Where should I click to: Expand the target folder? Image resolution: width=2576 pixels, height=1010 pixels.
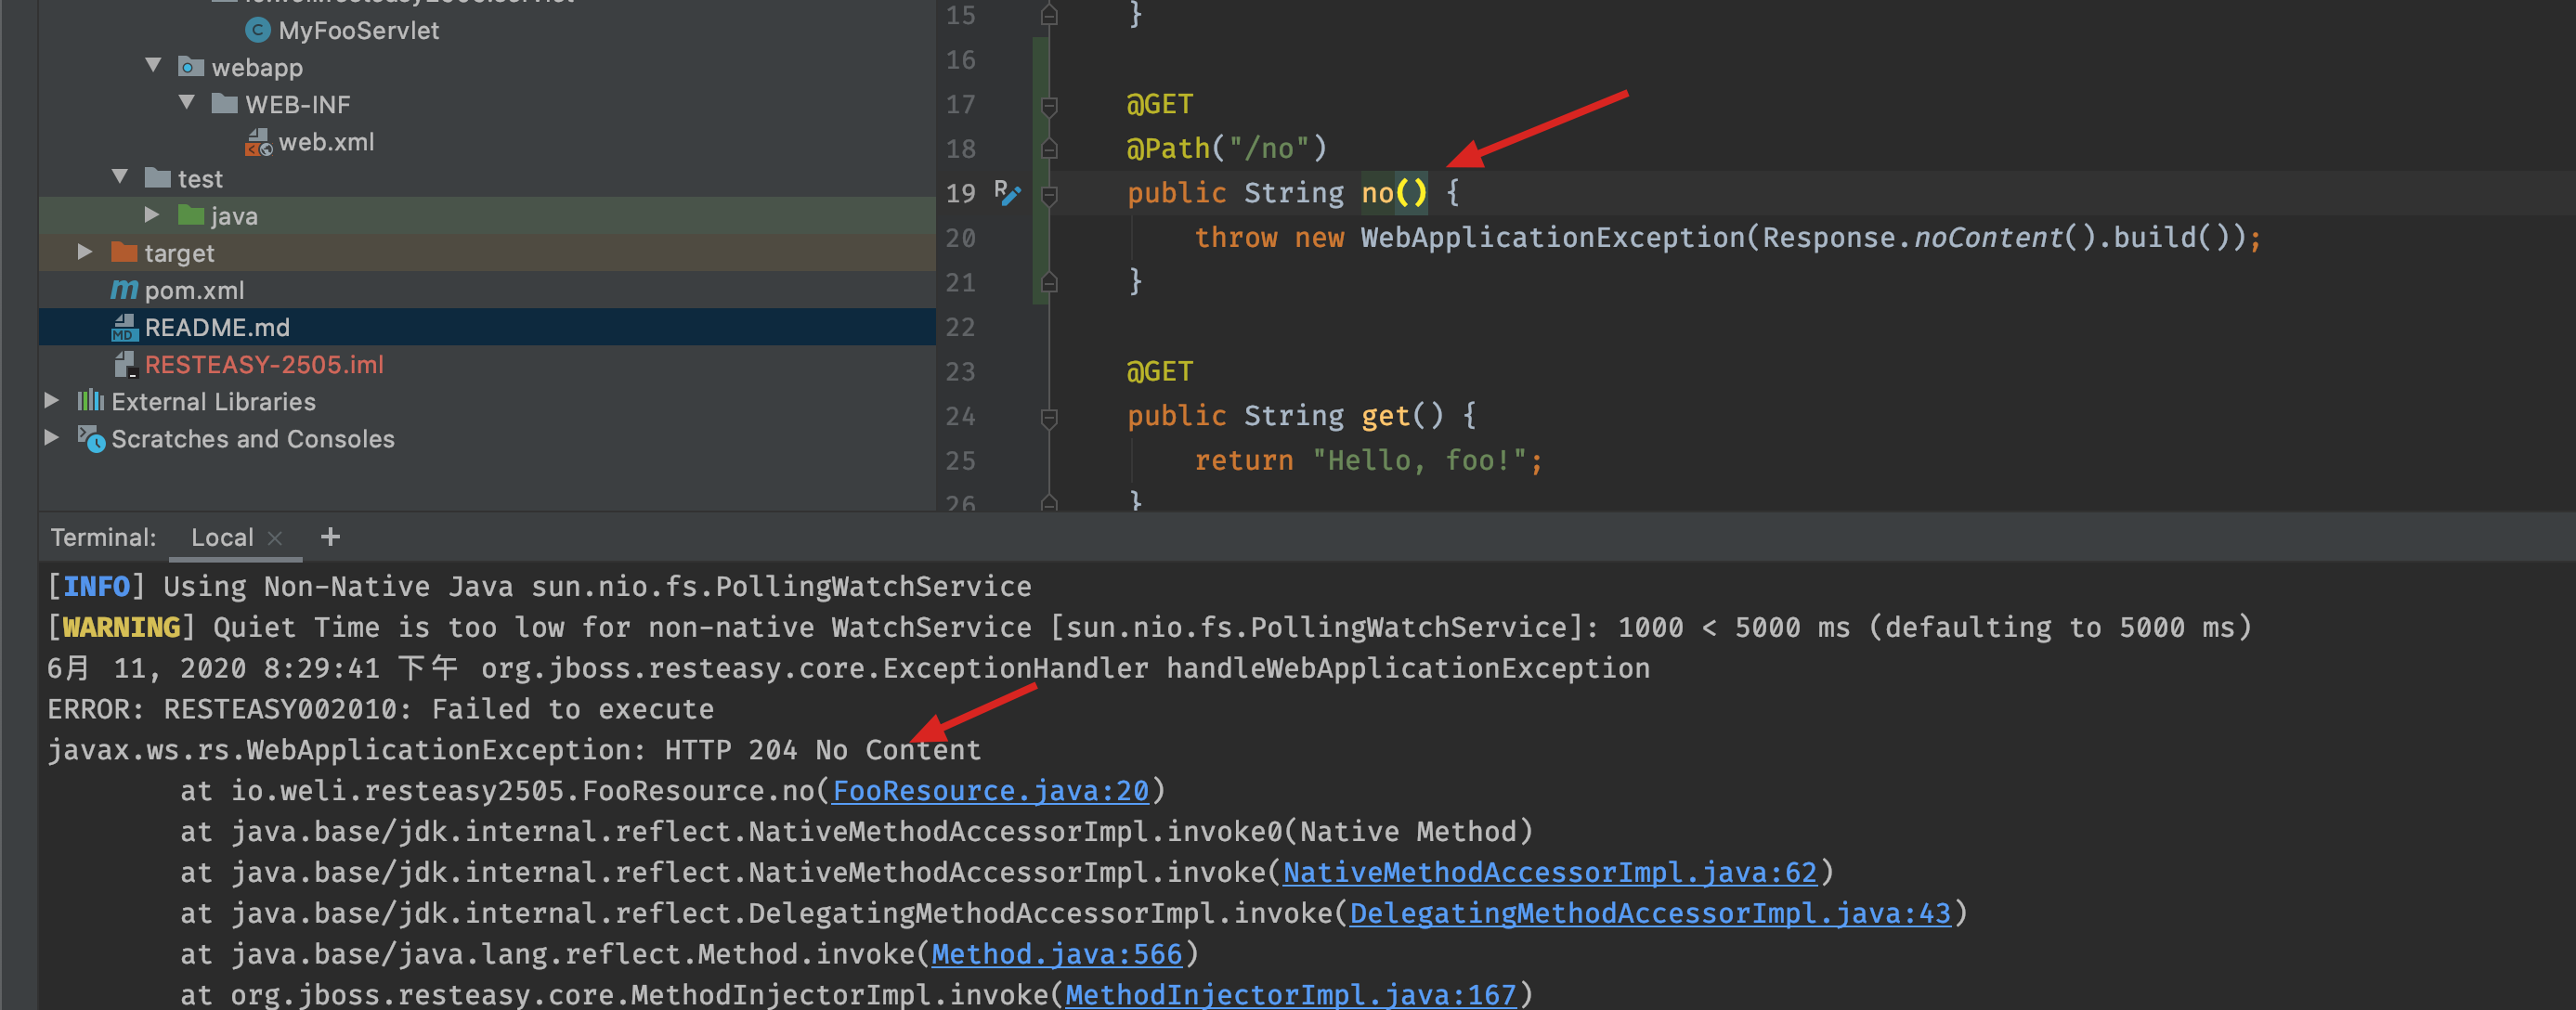(x=85, y=252)
